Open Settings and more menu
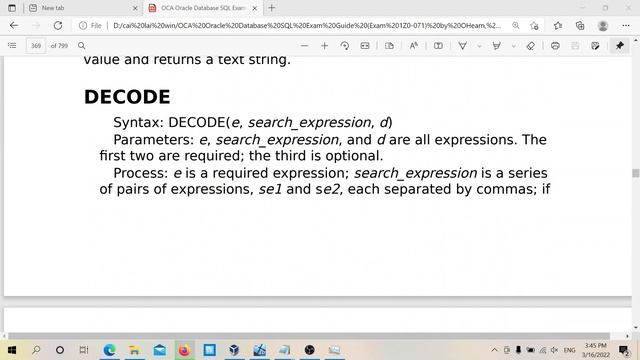This screenshot has width=640, height=360. click(x=626, y=26)
